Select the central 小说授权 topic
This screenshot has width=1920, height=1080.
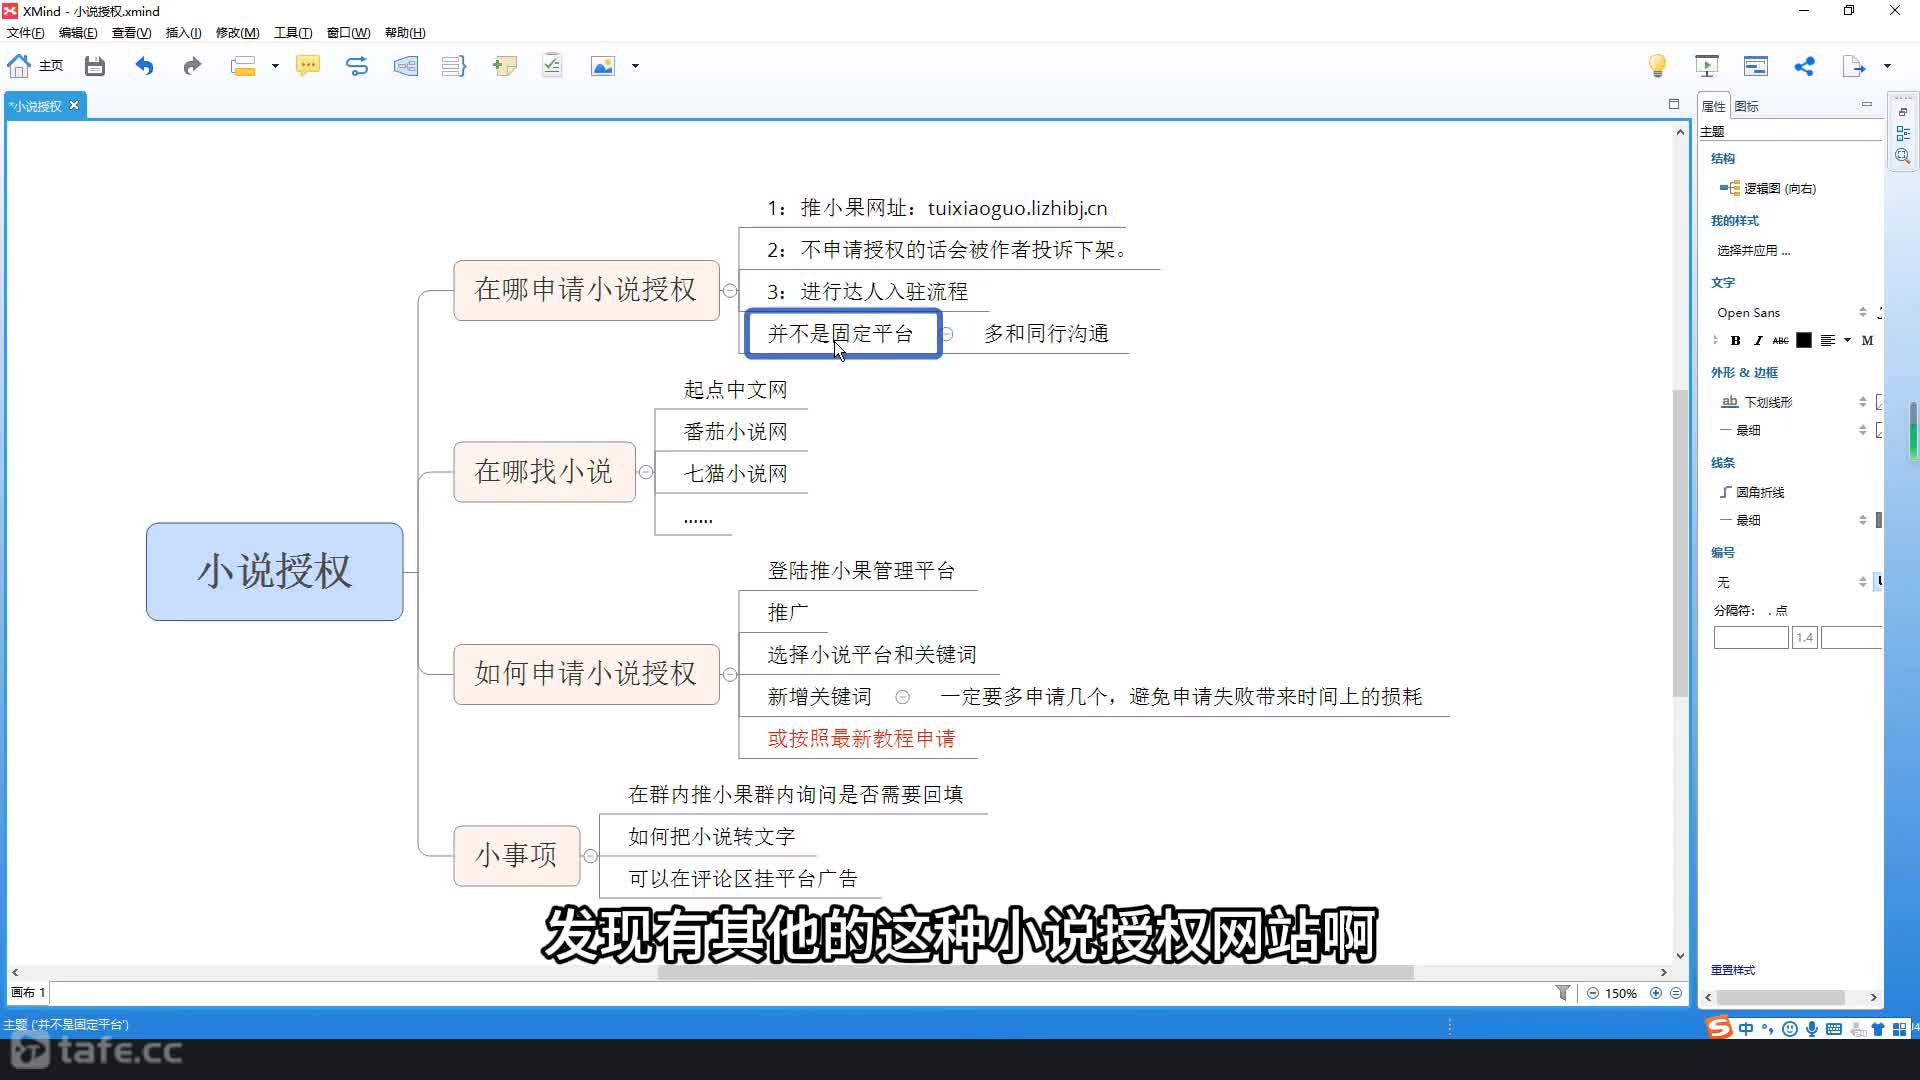pos(275,572)
